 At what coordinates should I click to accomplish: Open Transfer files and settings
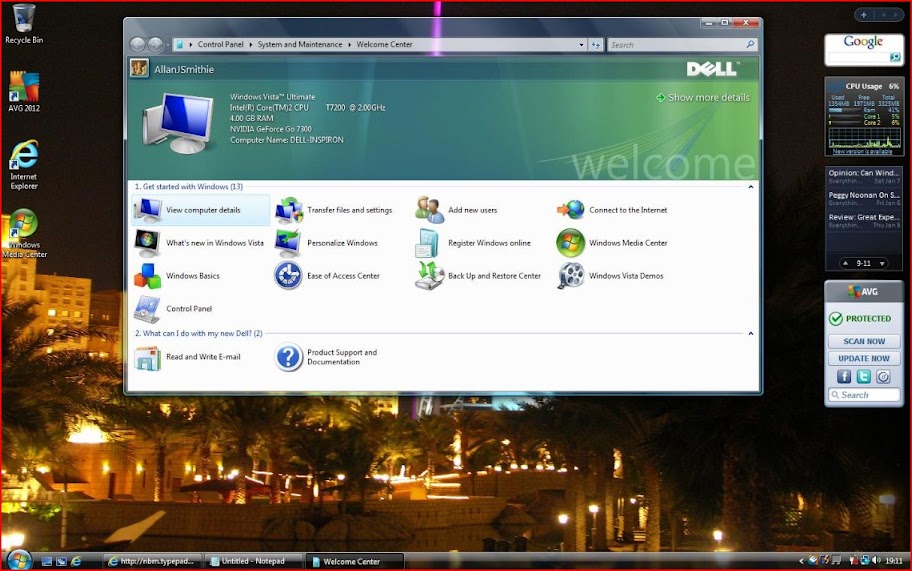[334, 210]
